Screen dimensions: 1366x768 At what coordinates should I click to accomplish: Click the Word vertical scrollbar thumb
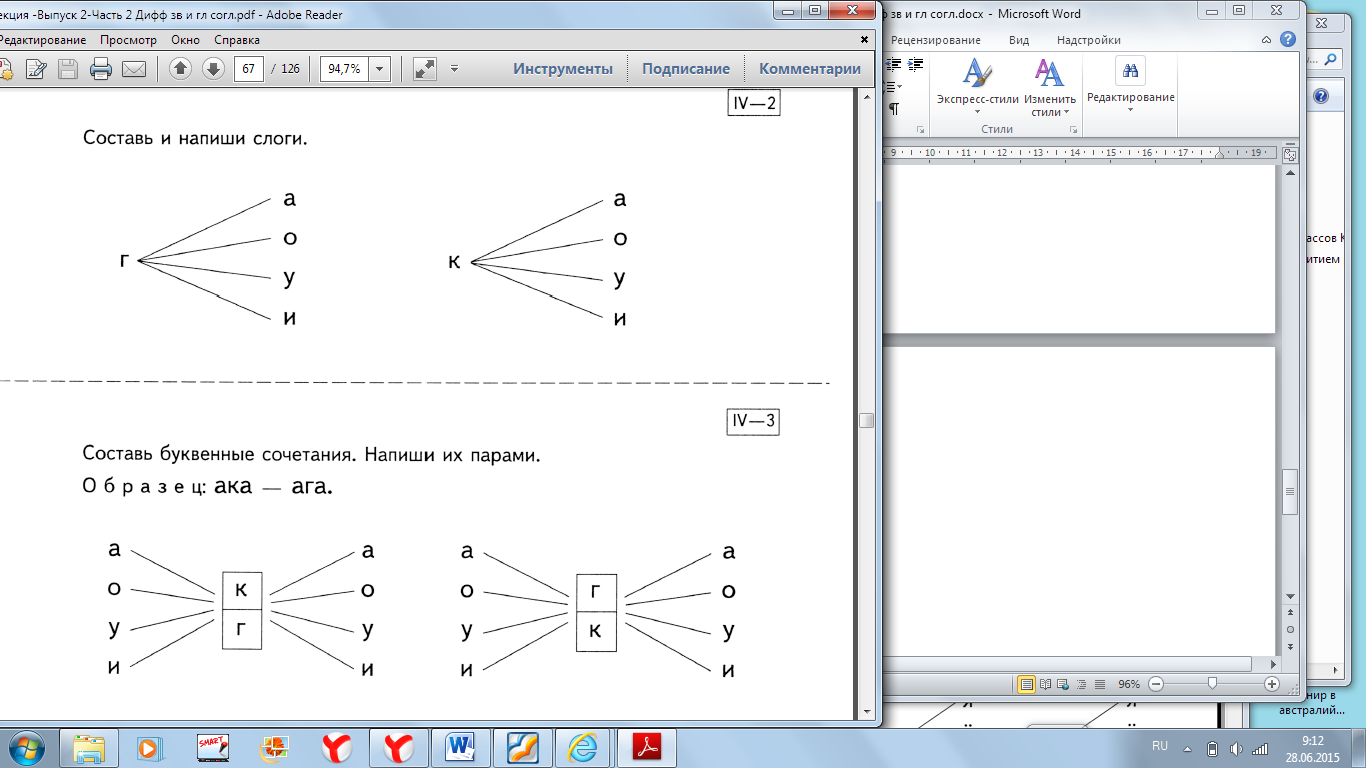pos(1290,491)
